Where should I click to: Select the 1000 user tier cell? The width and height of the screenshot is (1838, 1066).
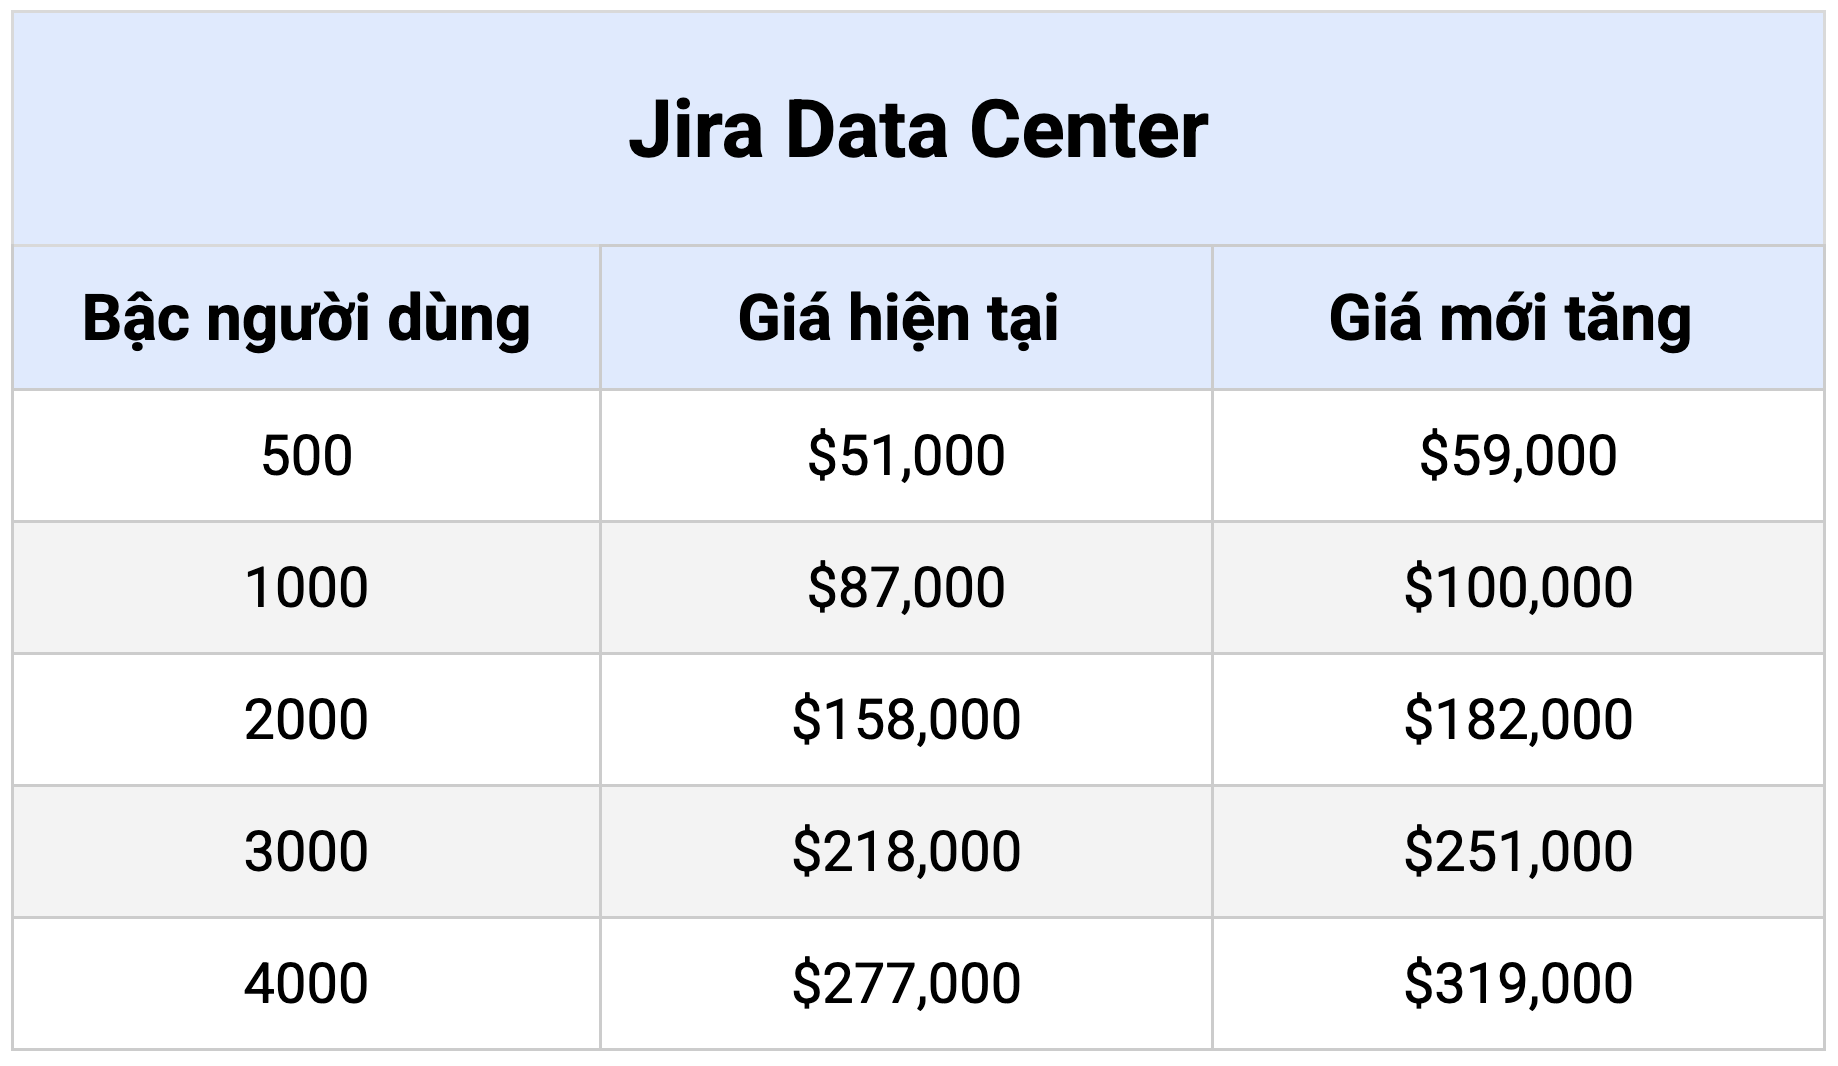coord(306,587)
